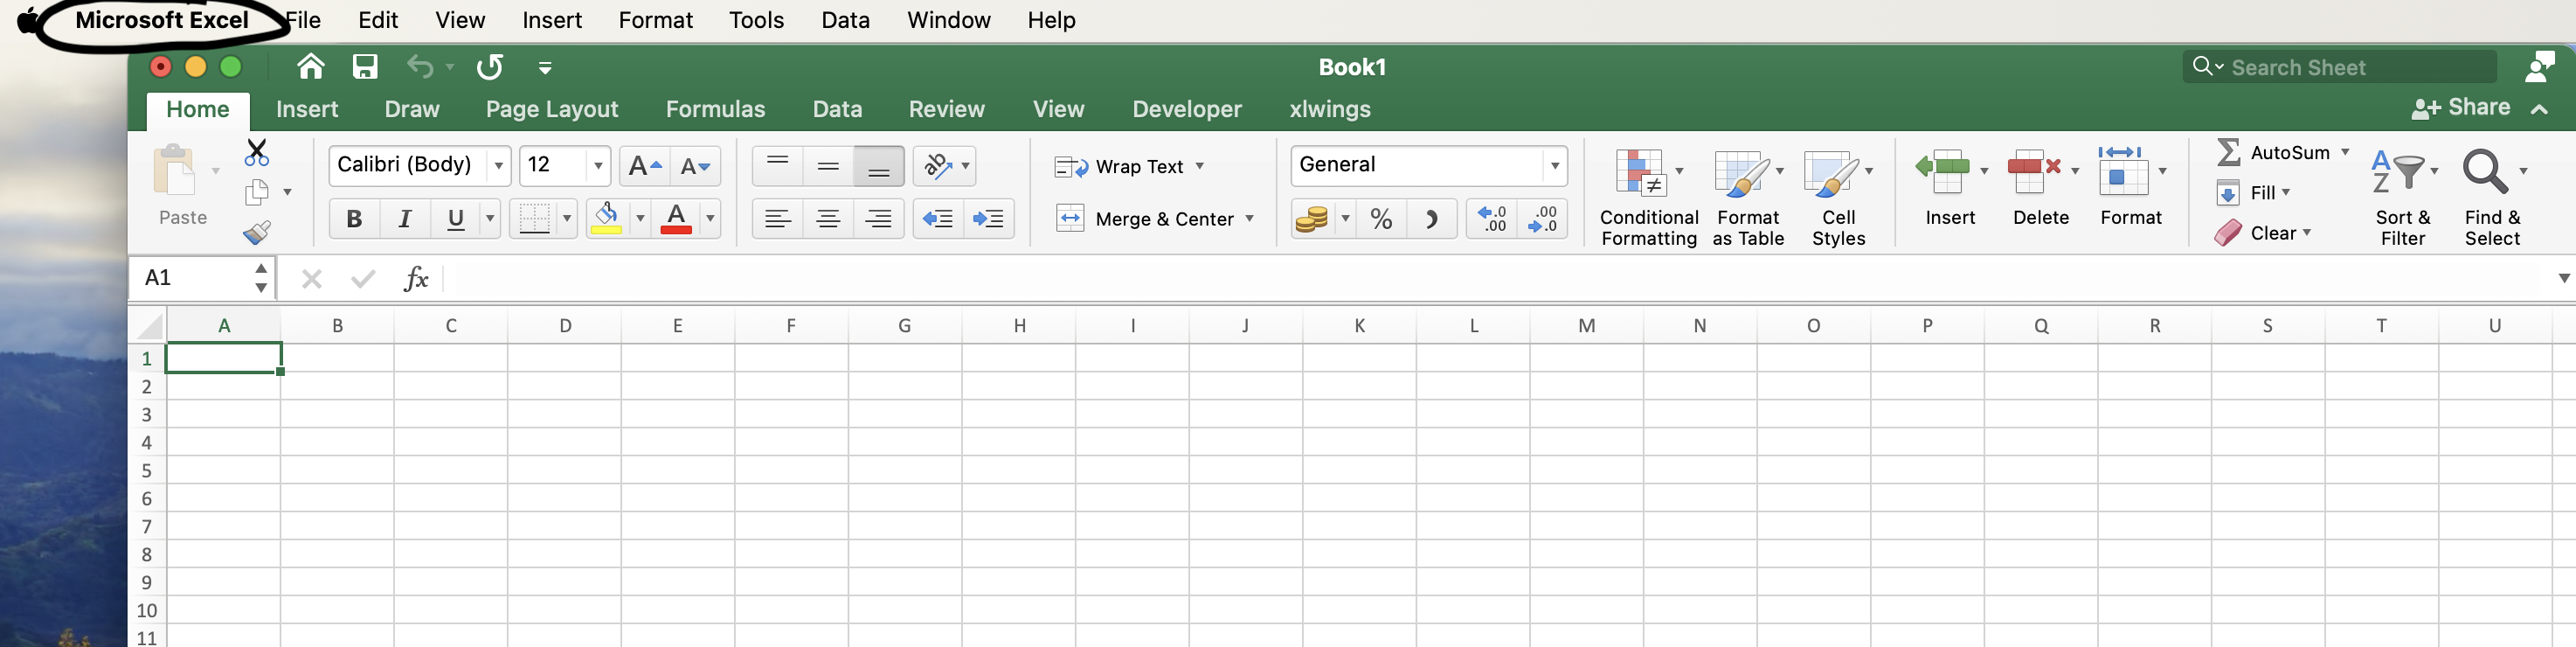Toggle Bold formatting
This screenshot has height=647, width=2576.
click(x=354, y=219)
